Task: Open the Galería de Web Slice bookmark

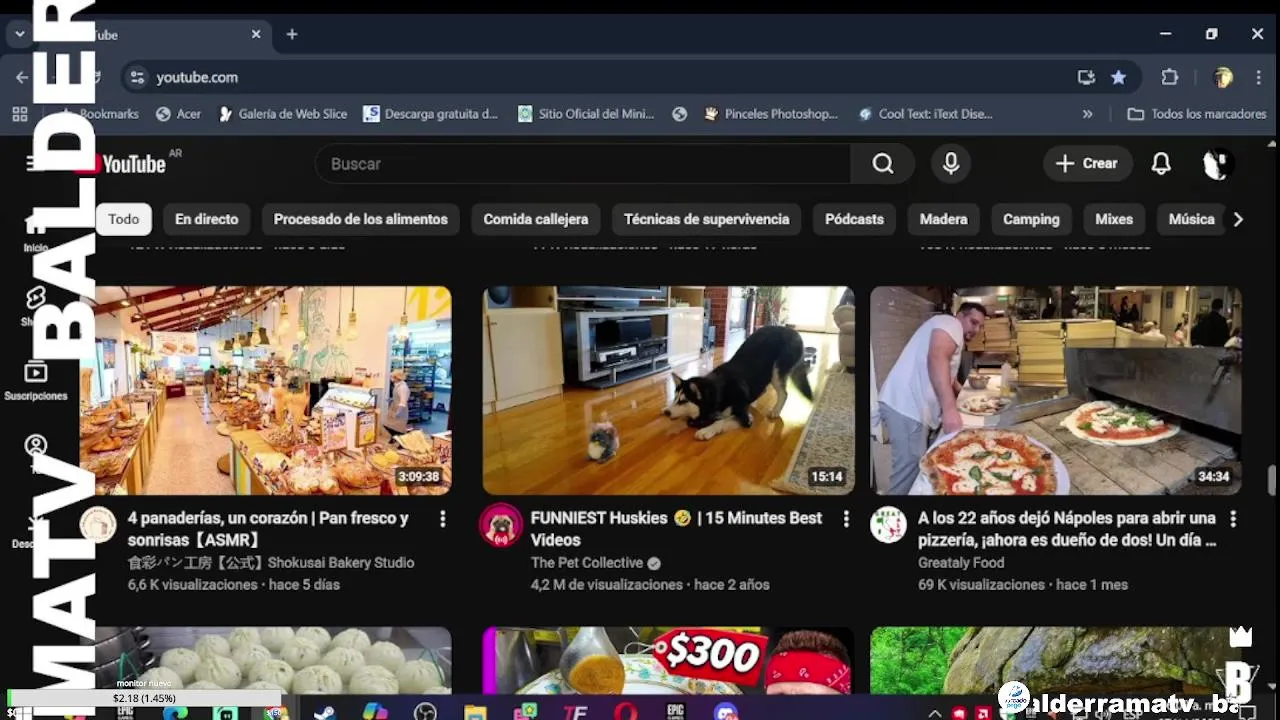Action: click(282, 114)
